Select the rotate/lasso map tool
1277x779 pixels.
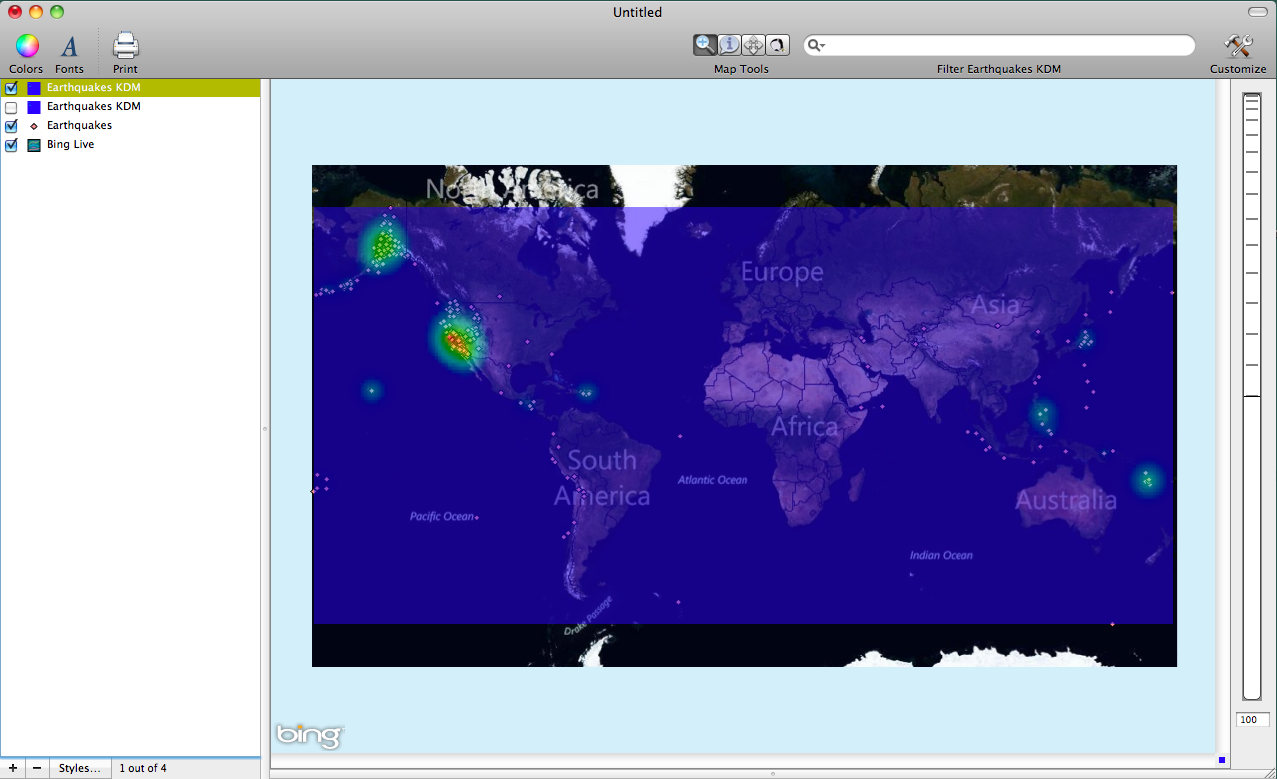777,45
